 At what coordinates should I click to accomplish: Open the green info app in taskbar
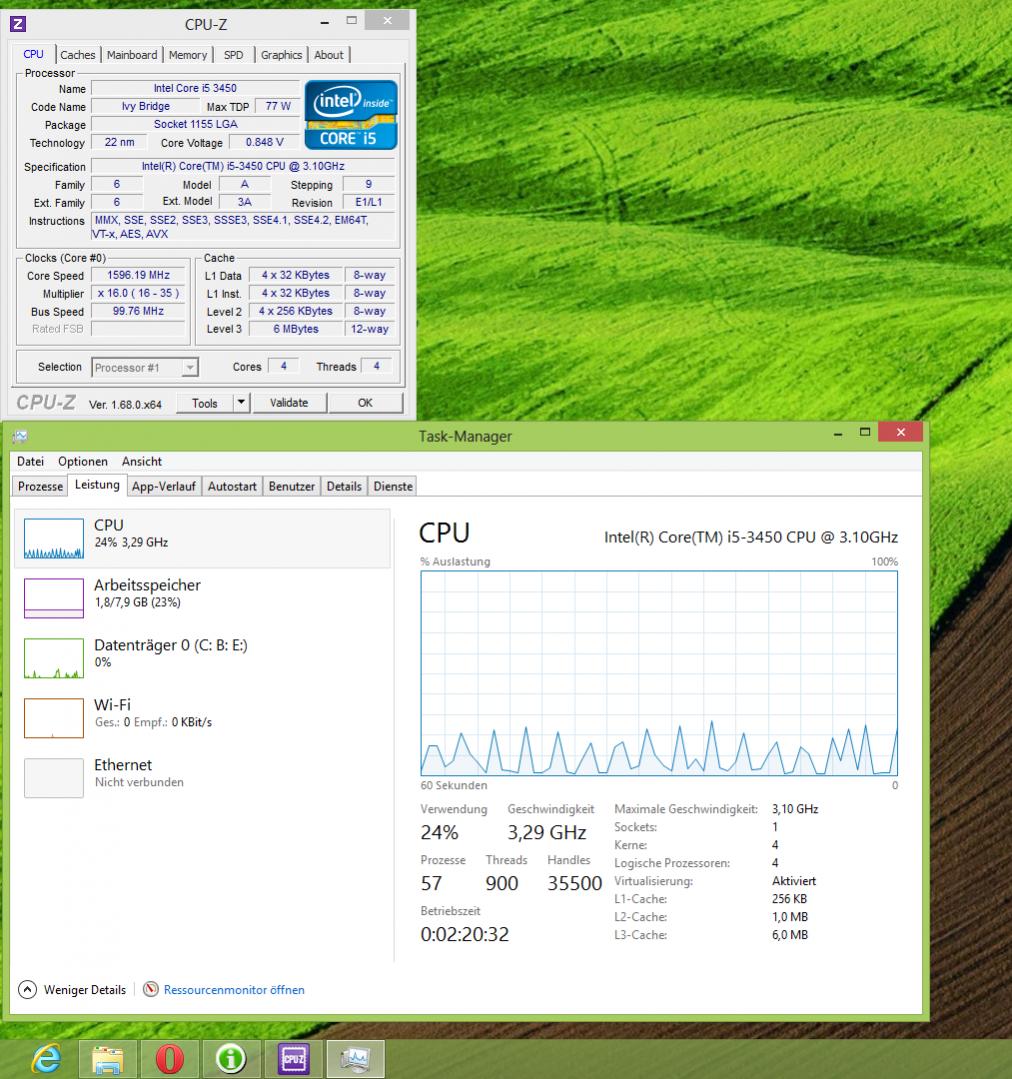(x=231, y=1058)
